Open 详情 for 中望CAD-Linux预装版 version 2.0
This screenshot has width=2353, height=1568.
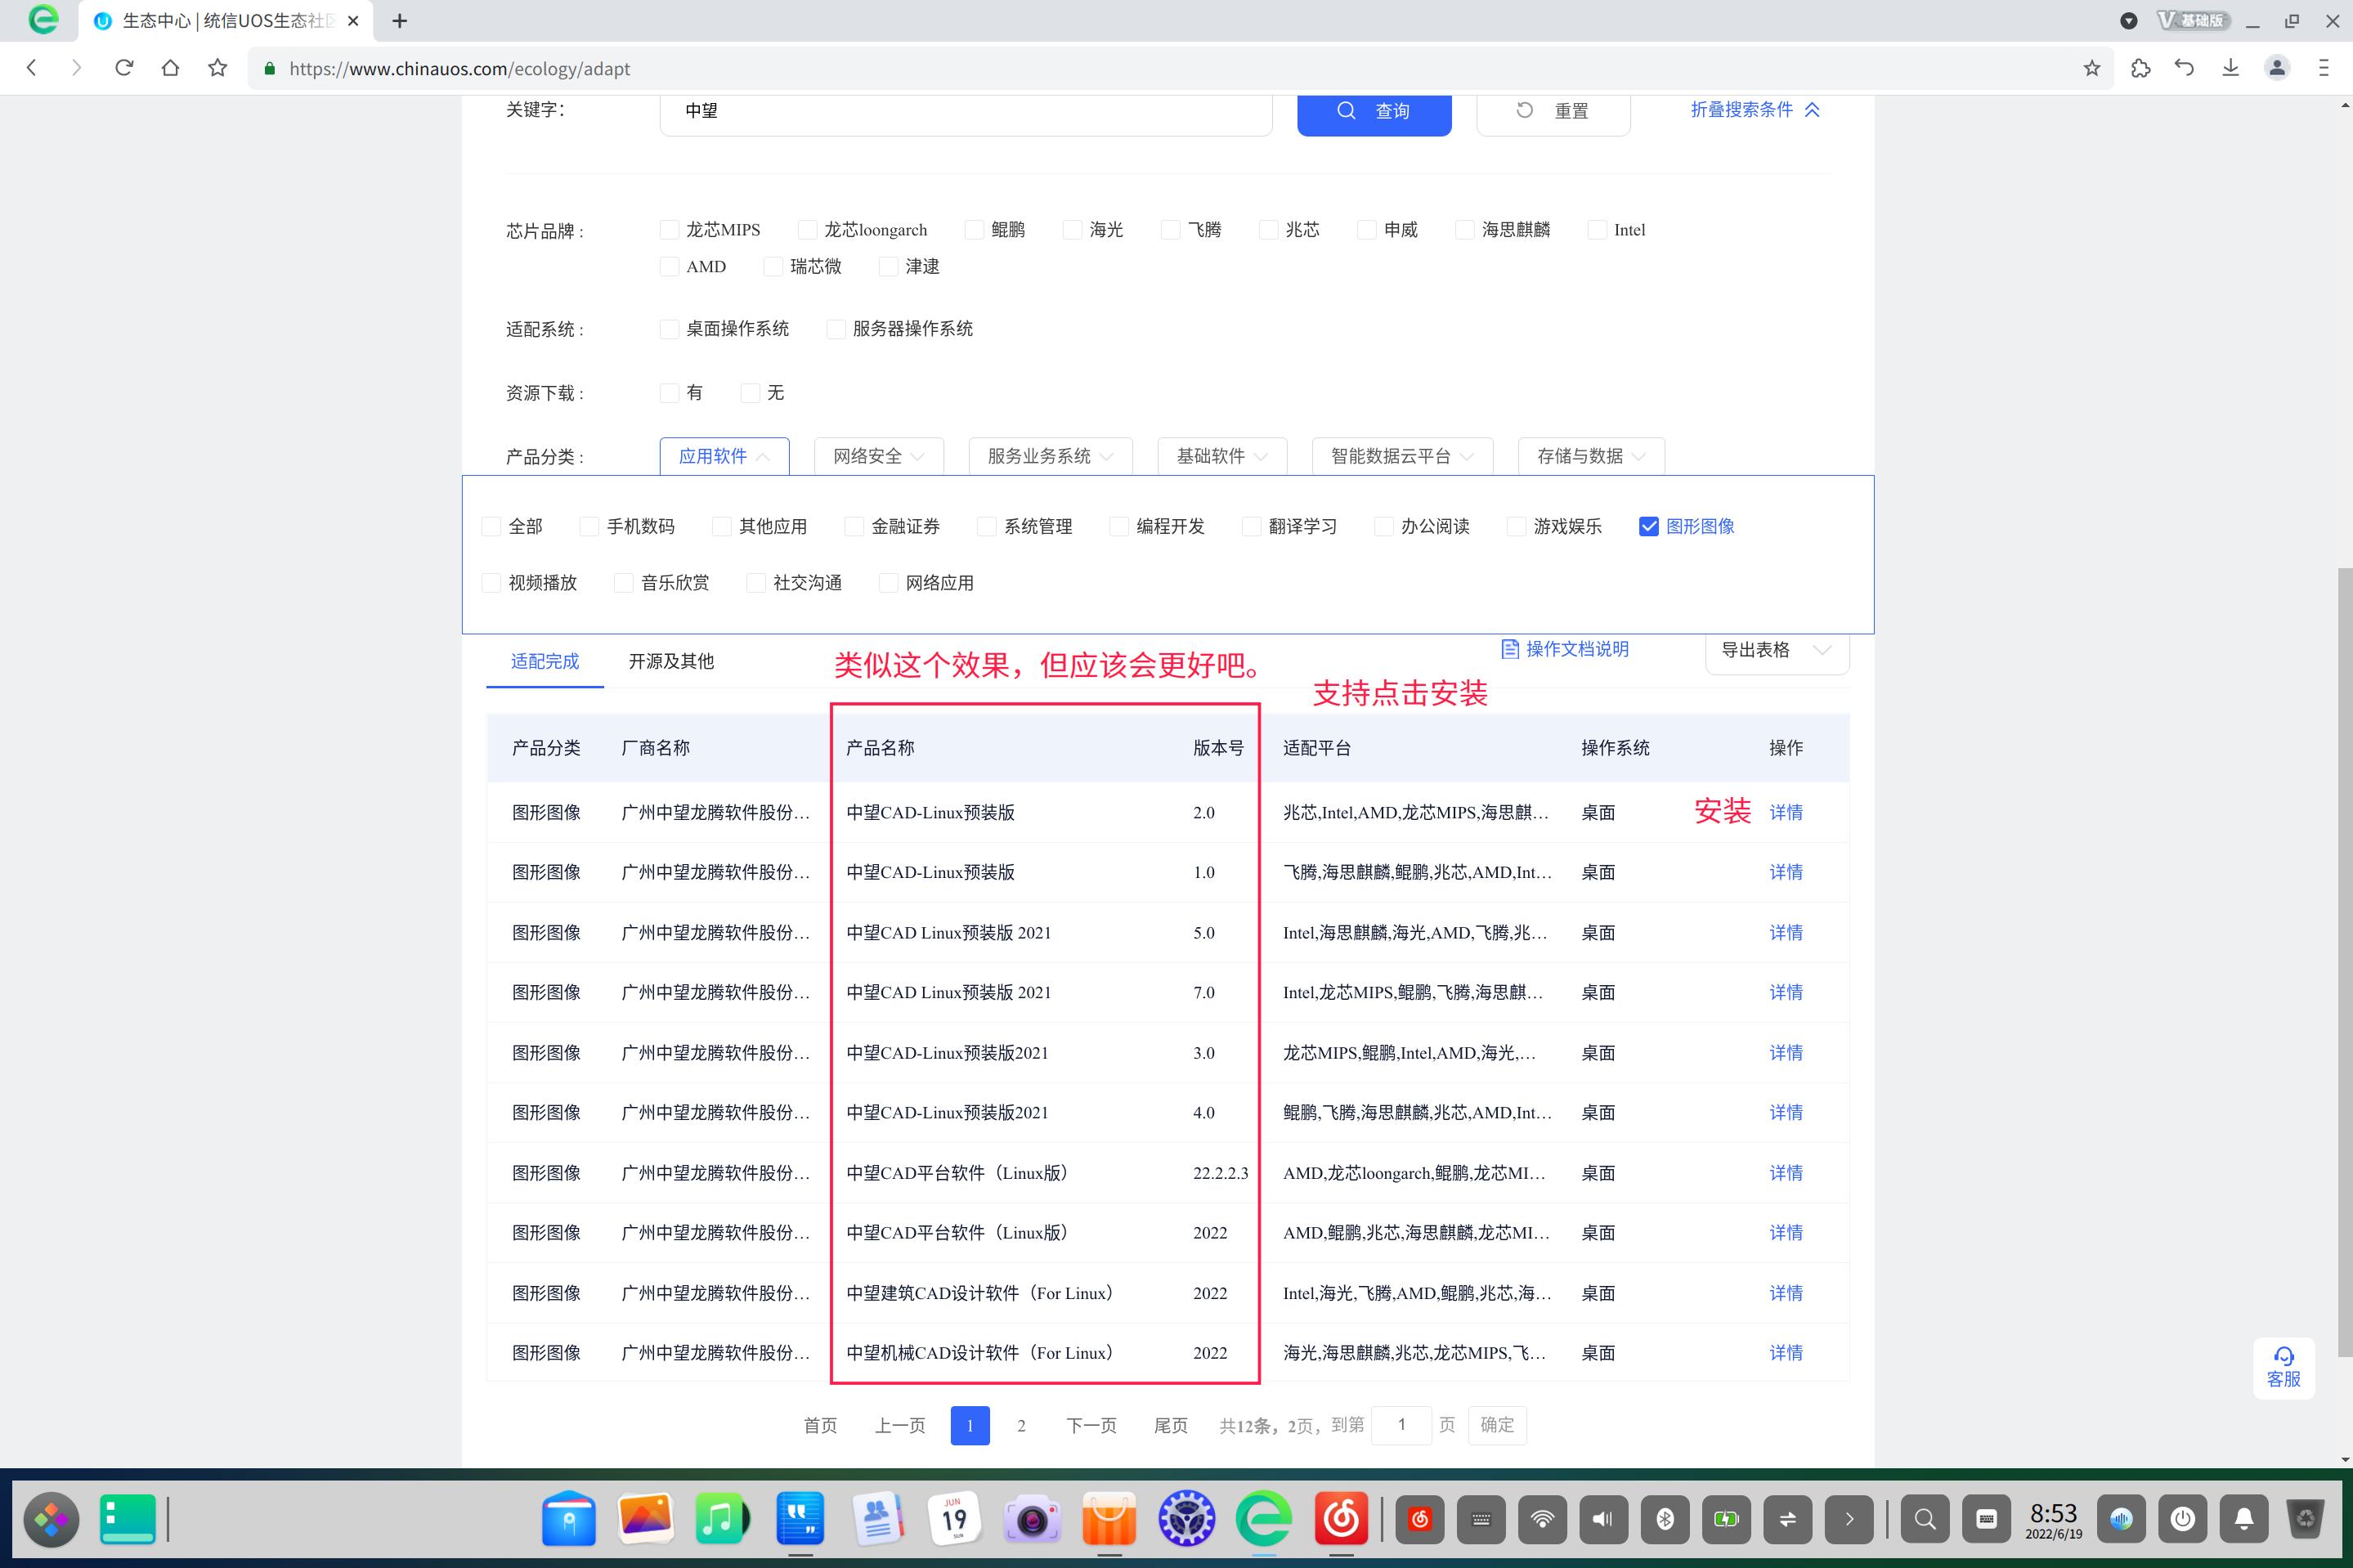pos(1786,812)
